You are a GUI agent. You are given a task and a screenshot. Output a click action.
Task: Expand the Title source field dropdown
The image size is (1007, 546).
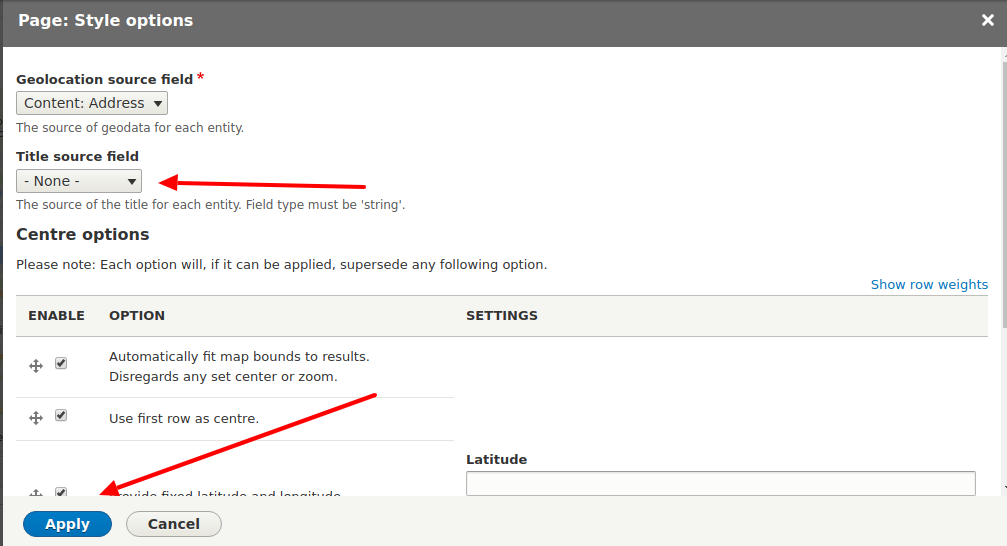[79, 181]
